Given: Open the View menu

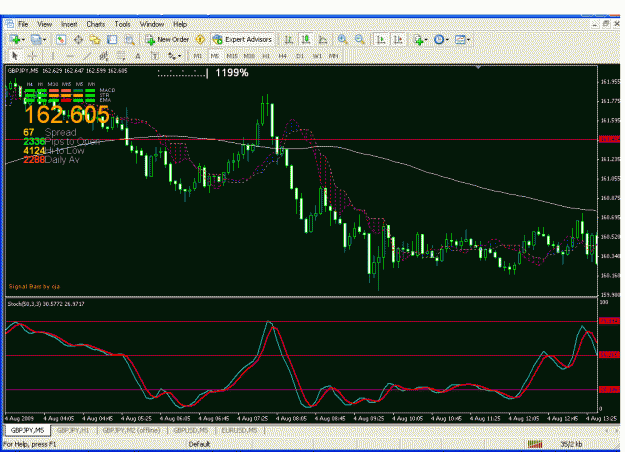Looking at the screenshot, I should tap(44, 24).
